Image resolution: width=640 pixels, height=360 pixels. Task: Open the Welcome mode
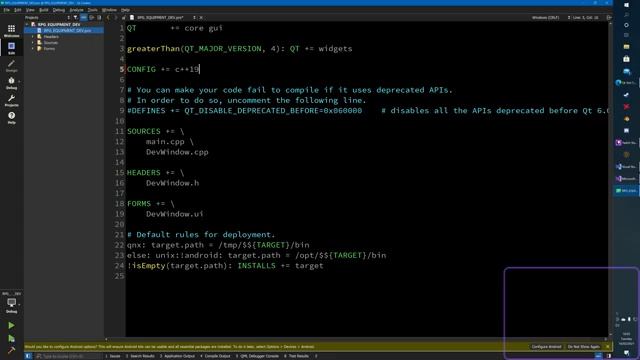pos(11,31)
